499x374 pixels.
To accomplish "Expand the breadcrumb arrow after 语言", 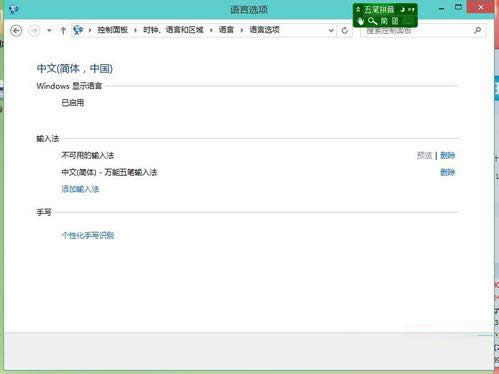I will (x=242, y=30).
